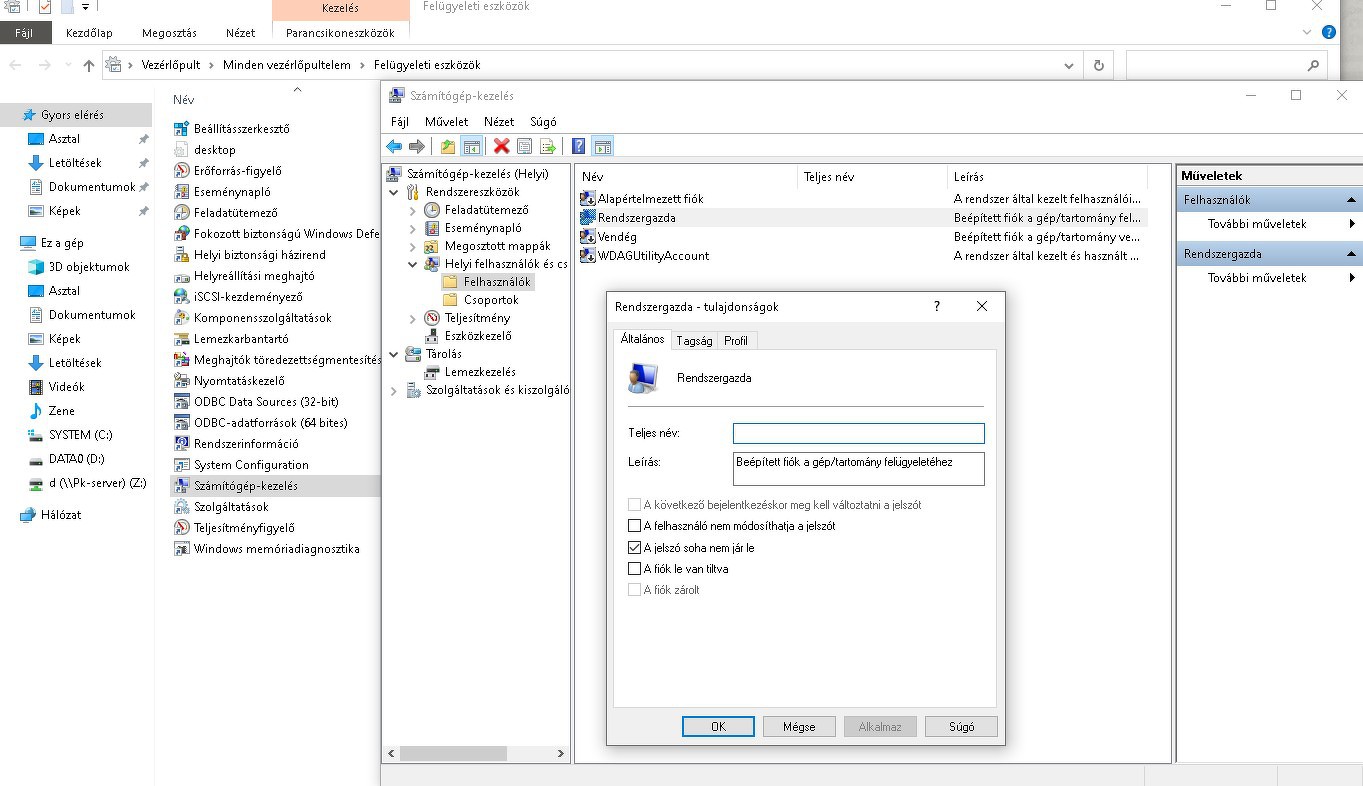The image size is (1363, 786).
Task: Click the Forward arrow in Számítógép-kezelés toolbar
Action: pos(417,146)
